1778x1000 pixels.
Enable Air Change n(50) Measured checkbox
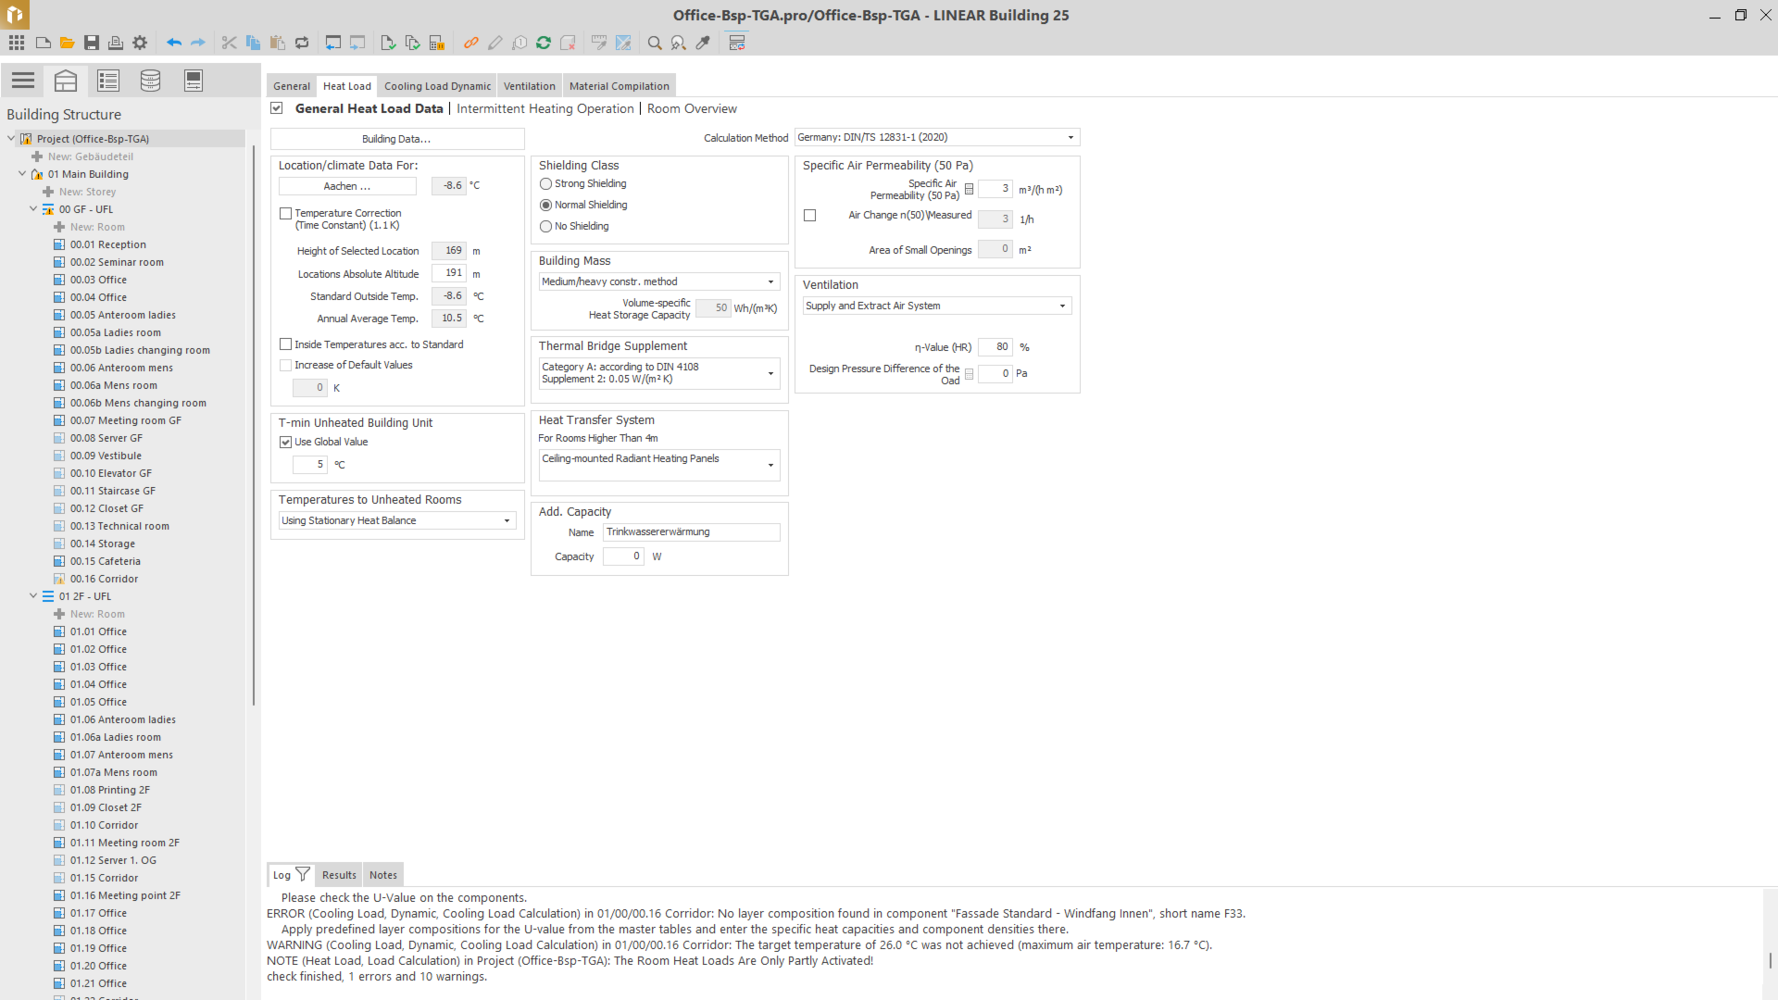(x=810, y=215)
